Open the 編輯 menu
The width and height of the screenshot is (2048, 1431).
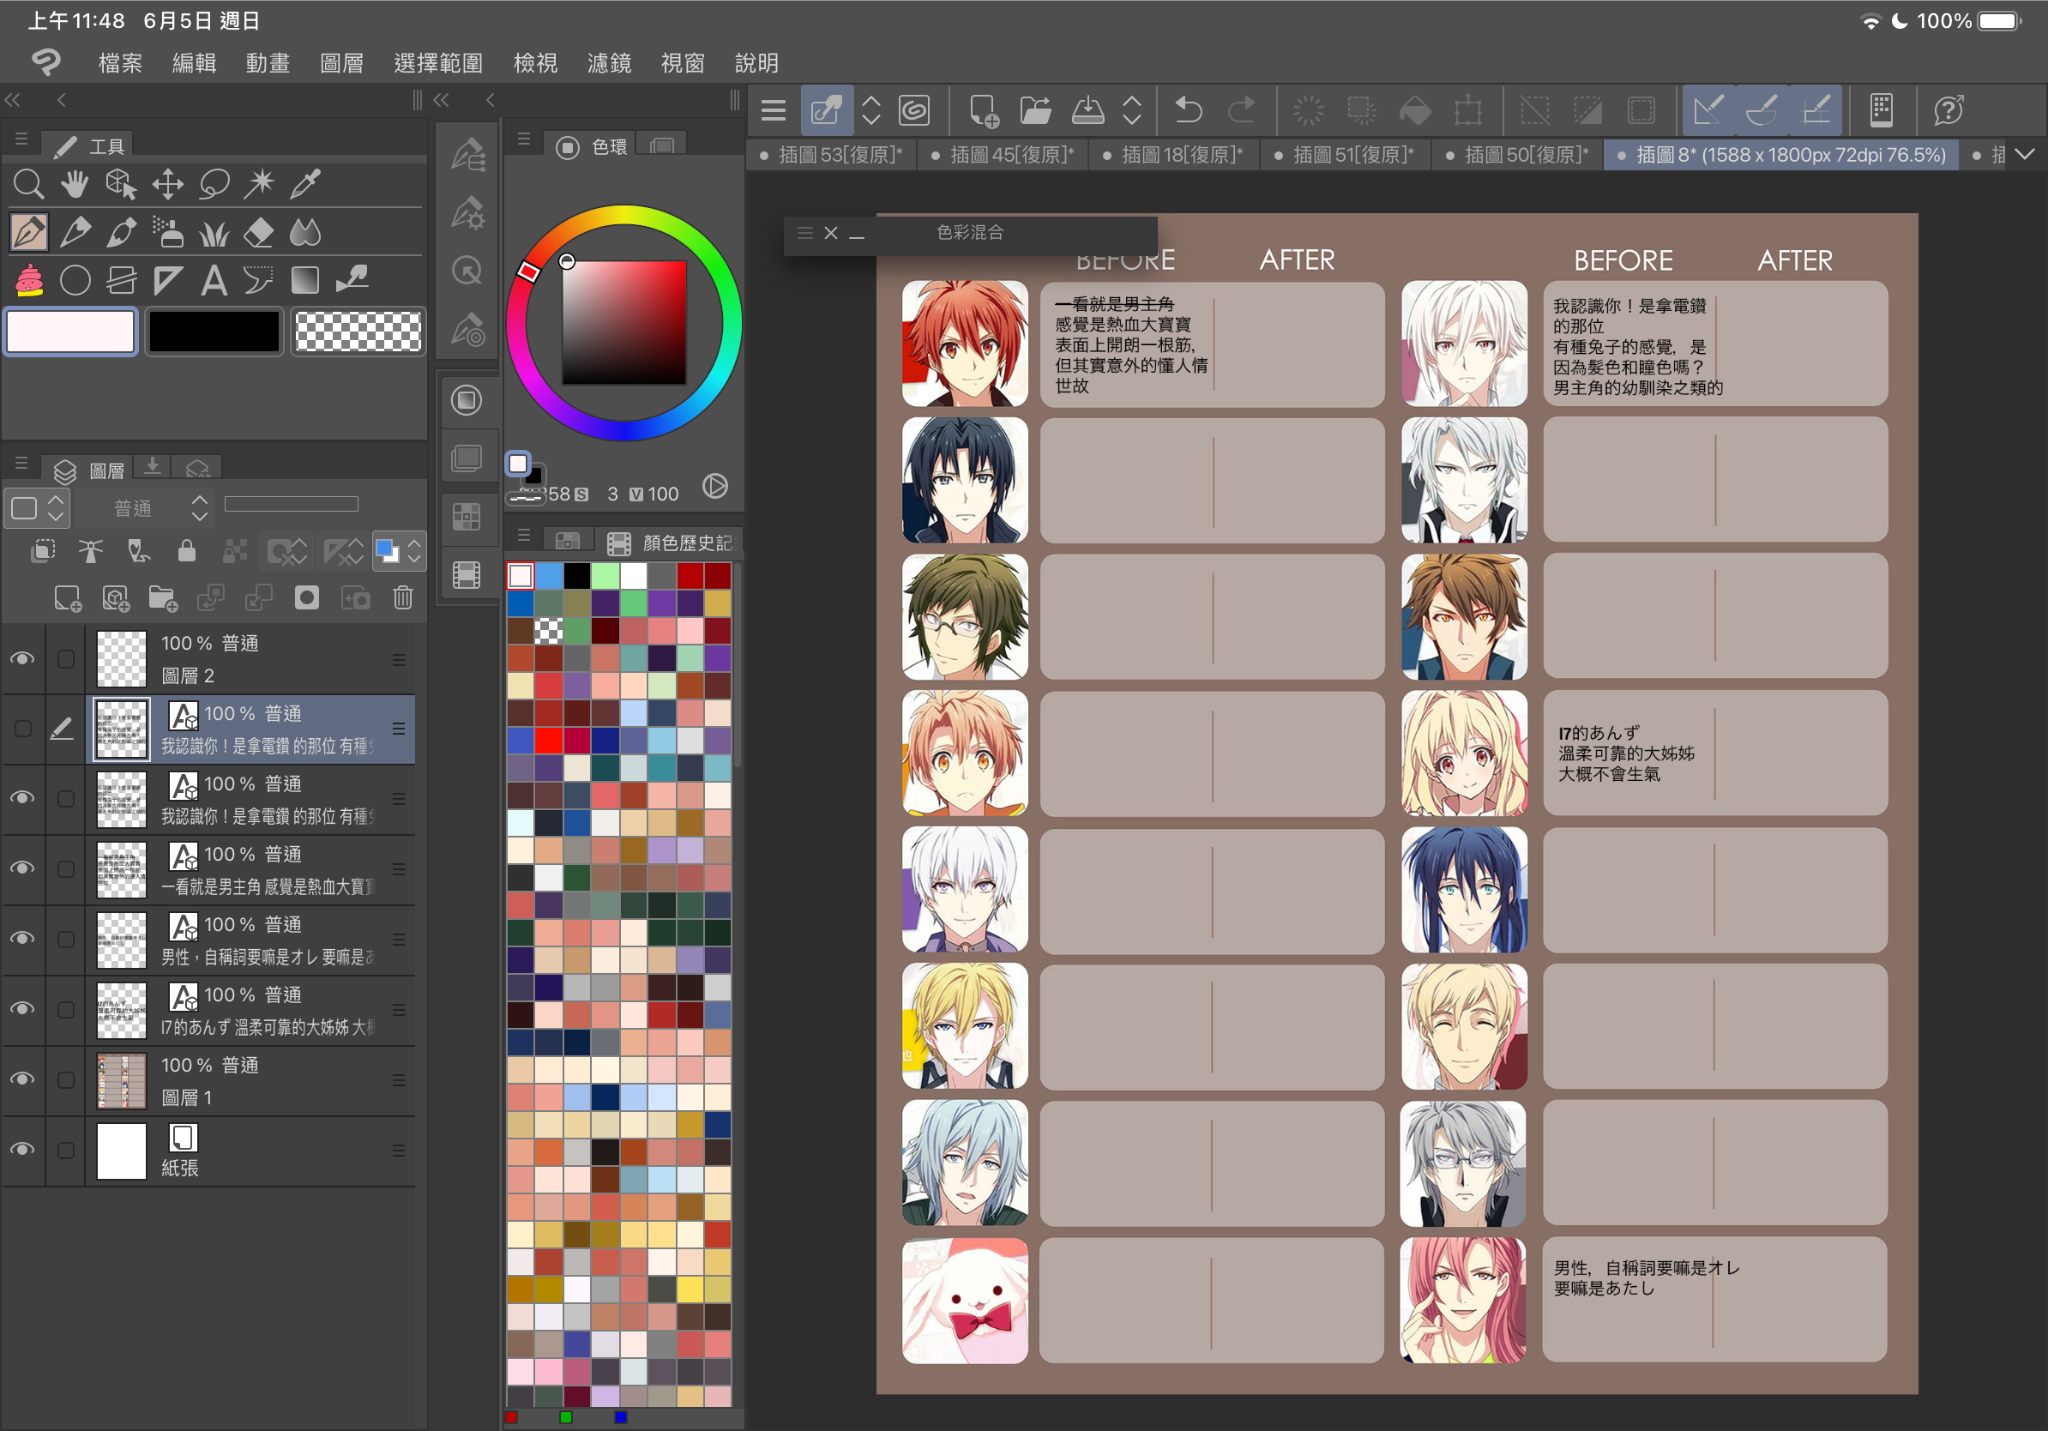click(x=194, y=63)
